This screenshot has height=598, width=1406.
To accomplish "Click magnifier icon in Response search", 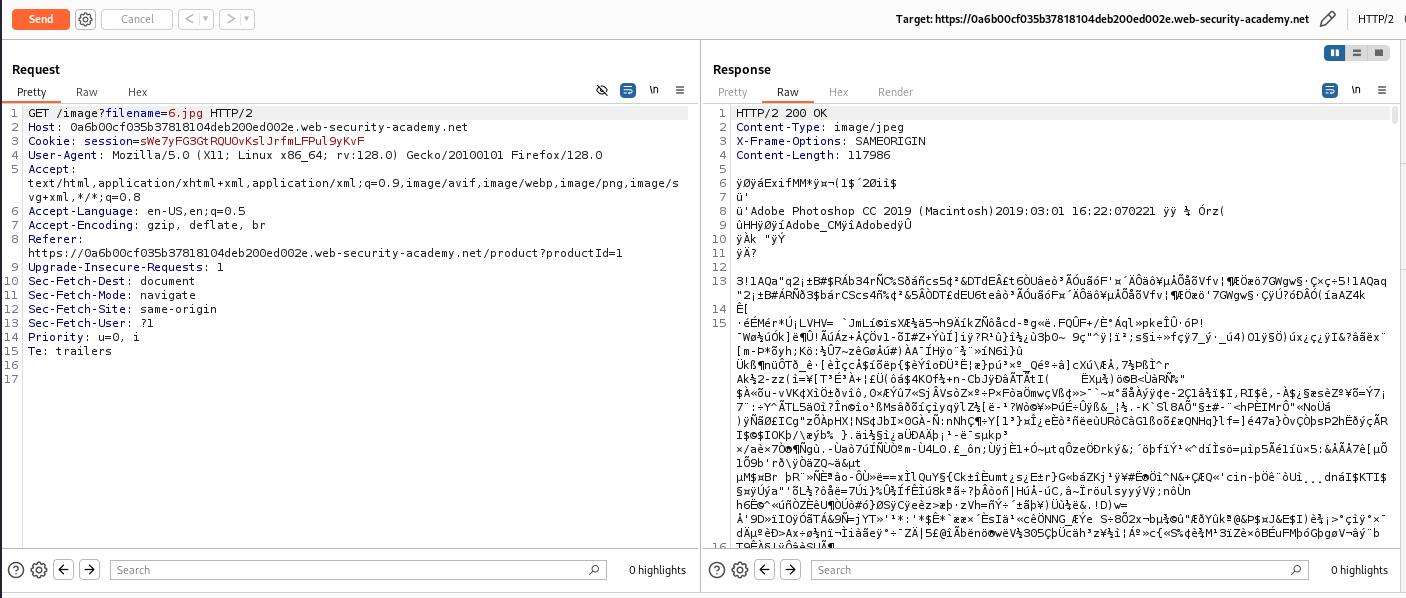I will click(1296, 570).
